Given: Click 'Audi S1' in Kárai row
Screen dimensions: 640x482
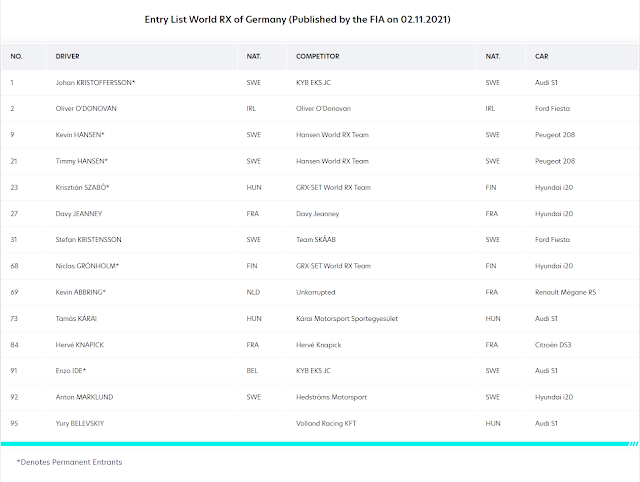Looking at the screenshot, I should click(x=546, y=318).
